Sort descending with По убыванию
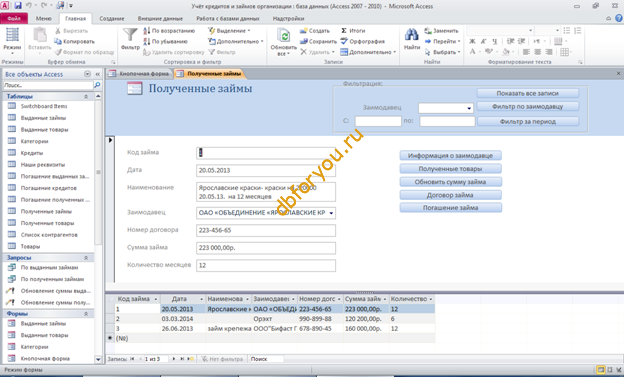 (x=165, y=41)
